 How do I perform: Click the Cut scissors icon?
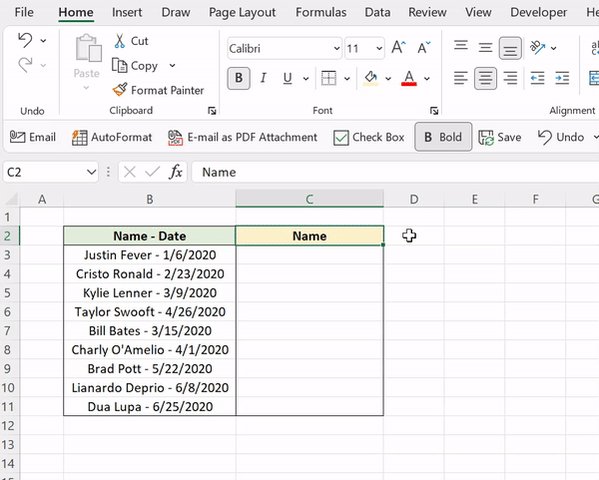[x=120, y=41]
